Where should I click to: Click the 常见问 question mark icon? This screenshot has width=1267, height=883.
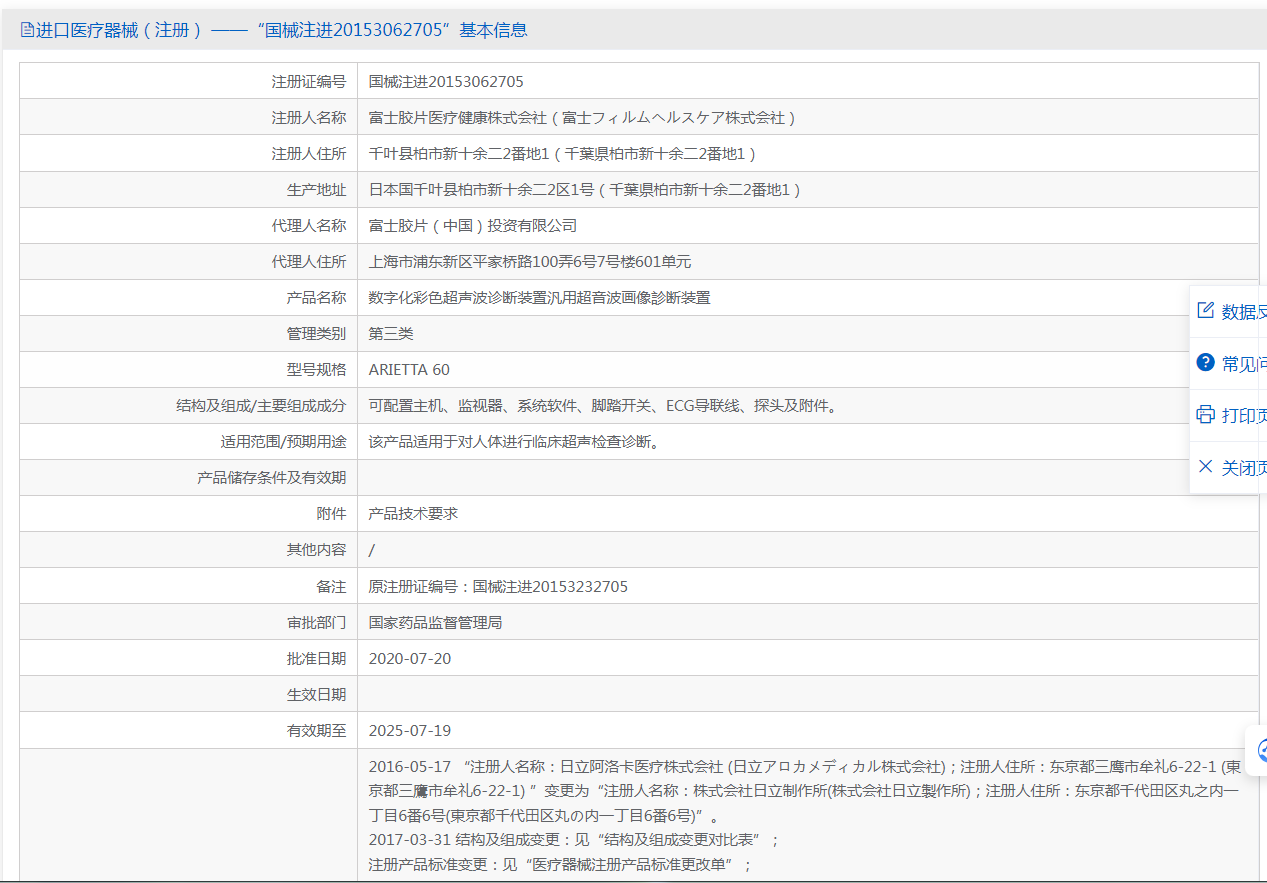point(1205,363)
